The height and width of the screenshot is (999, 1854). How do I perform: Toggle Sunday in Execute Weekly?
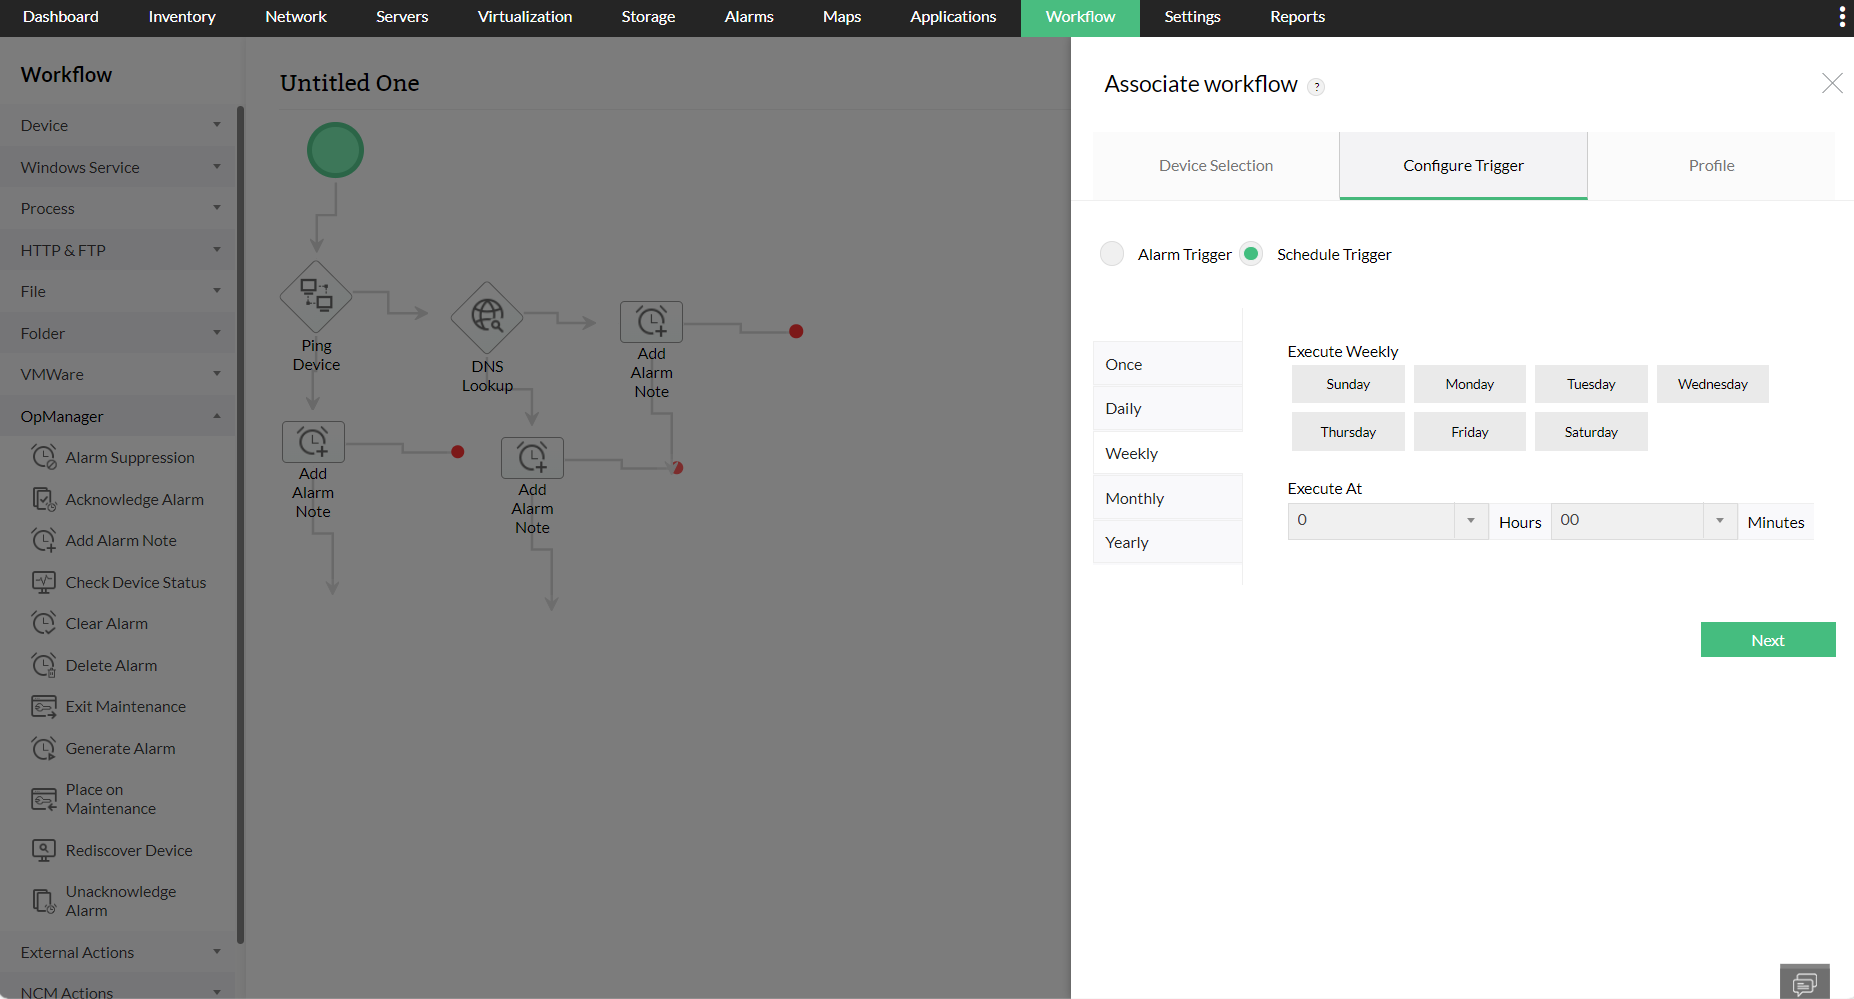pyautogui.click(x=1348, y=384)
